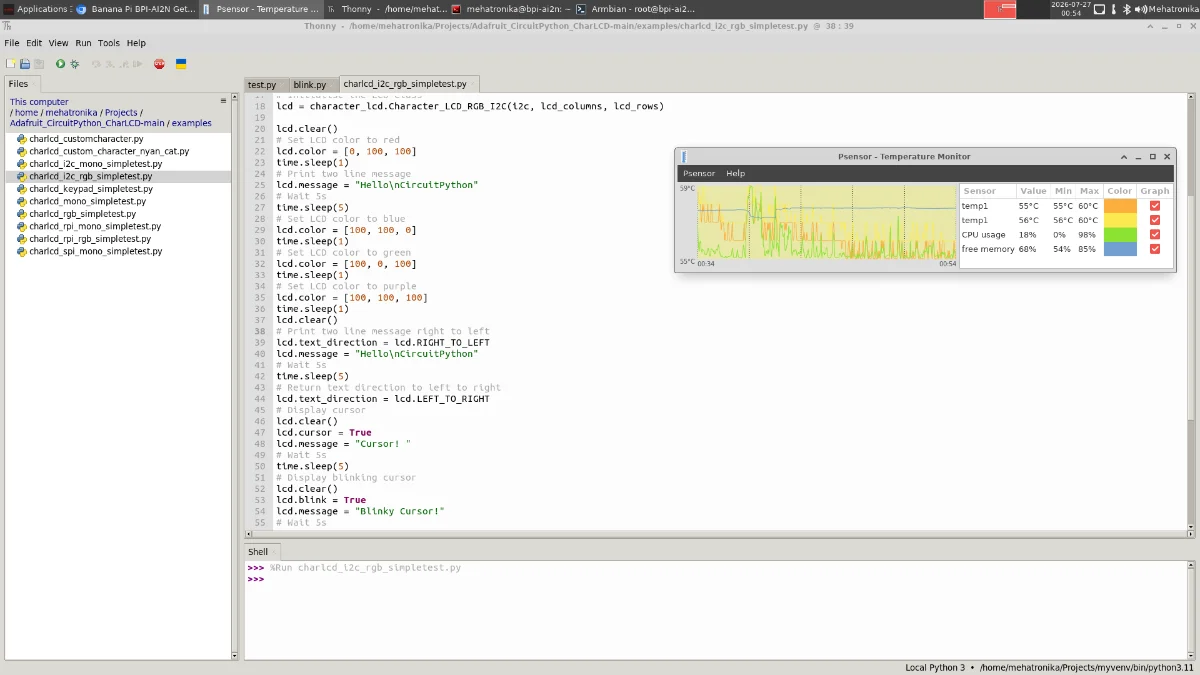Viewport: 1200px width, 675px height.
Task: Change the green CPU usage color swatch
Action: 1120,235
